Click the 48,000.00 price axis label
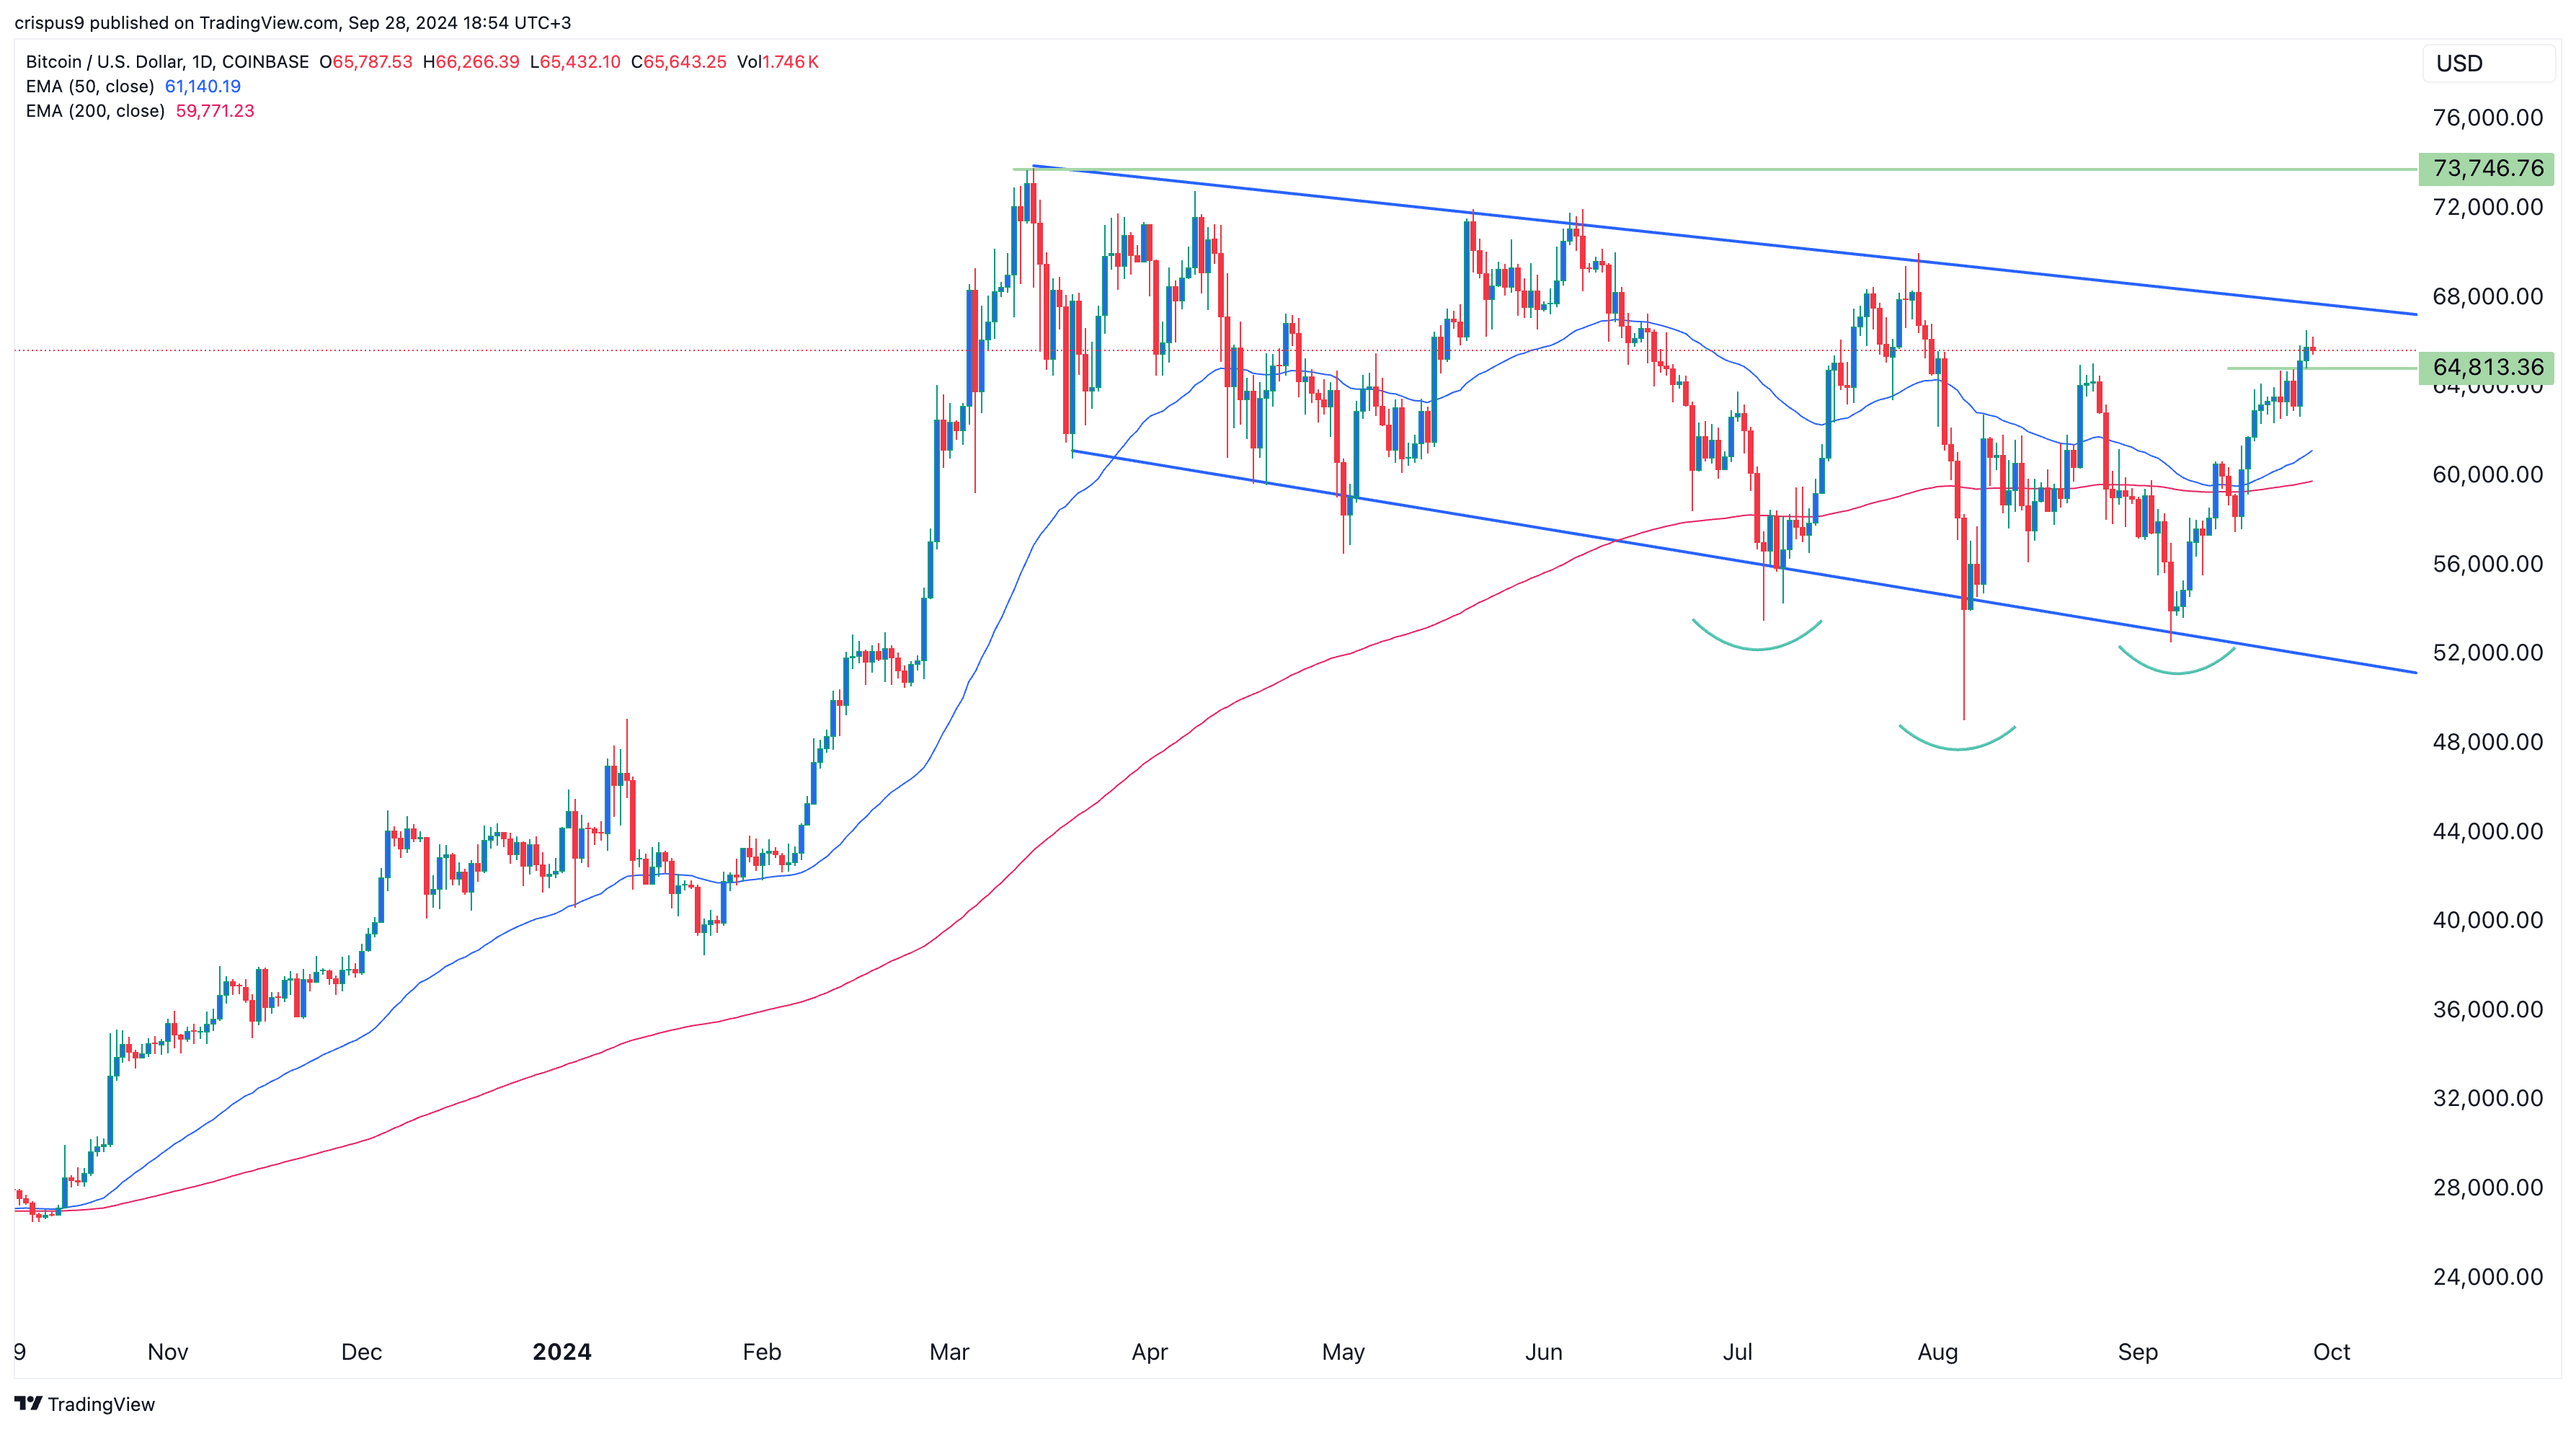This screenshot has width=2576, height=1429. (2487, 742)
